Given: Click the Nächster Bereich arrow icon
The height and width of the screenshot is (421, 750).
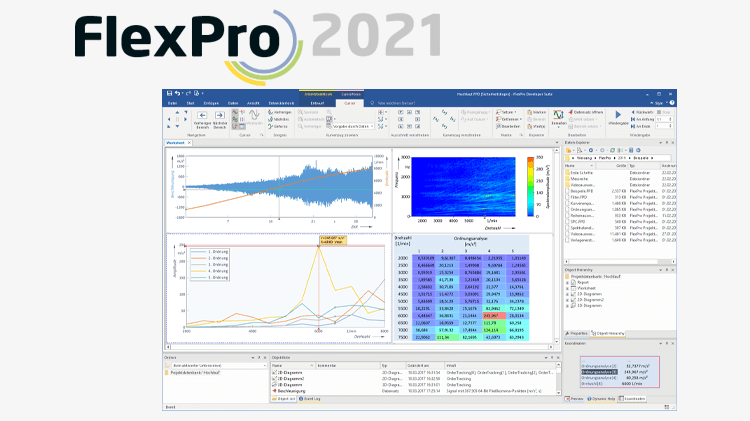Looking at the screenshot, I should coord(220,115).
